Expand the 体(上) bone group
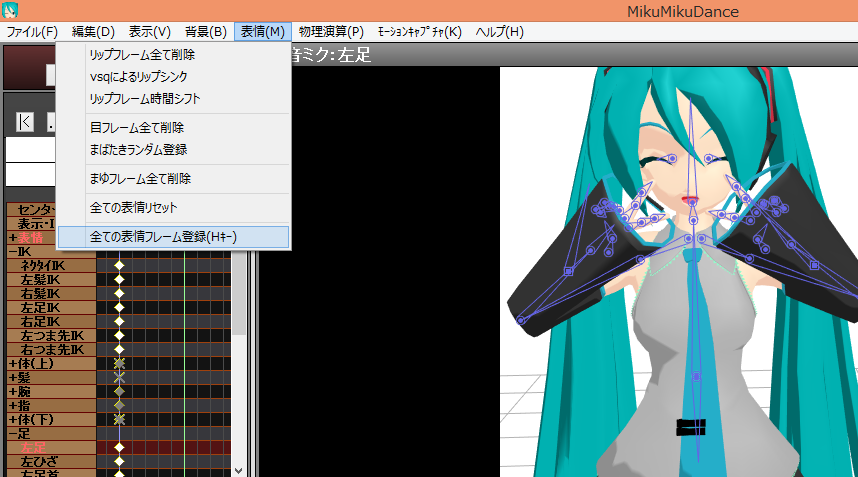Image resolution: width=858 pixels, height=477 pixels. click(13, 363)
